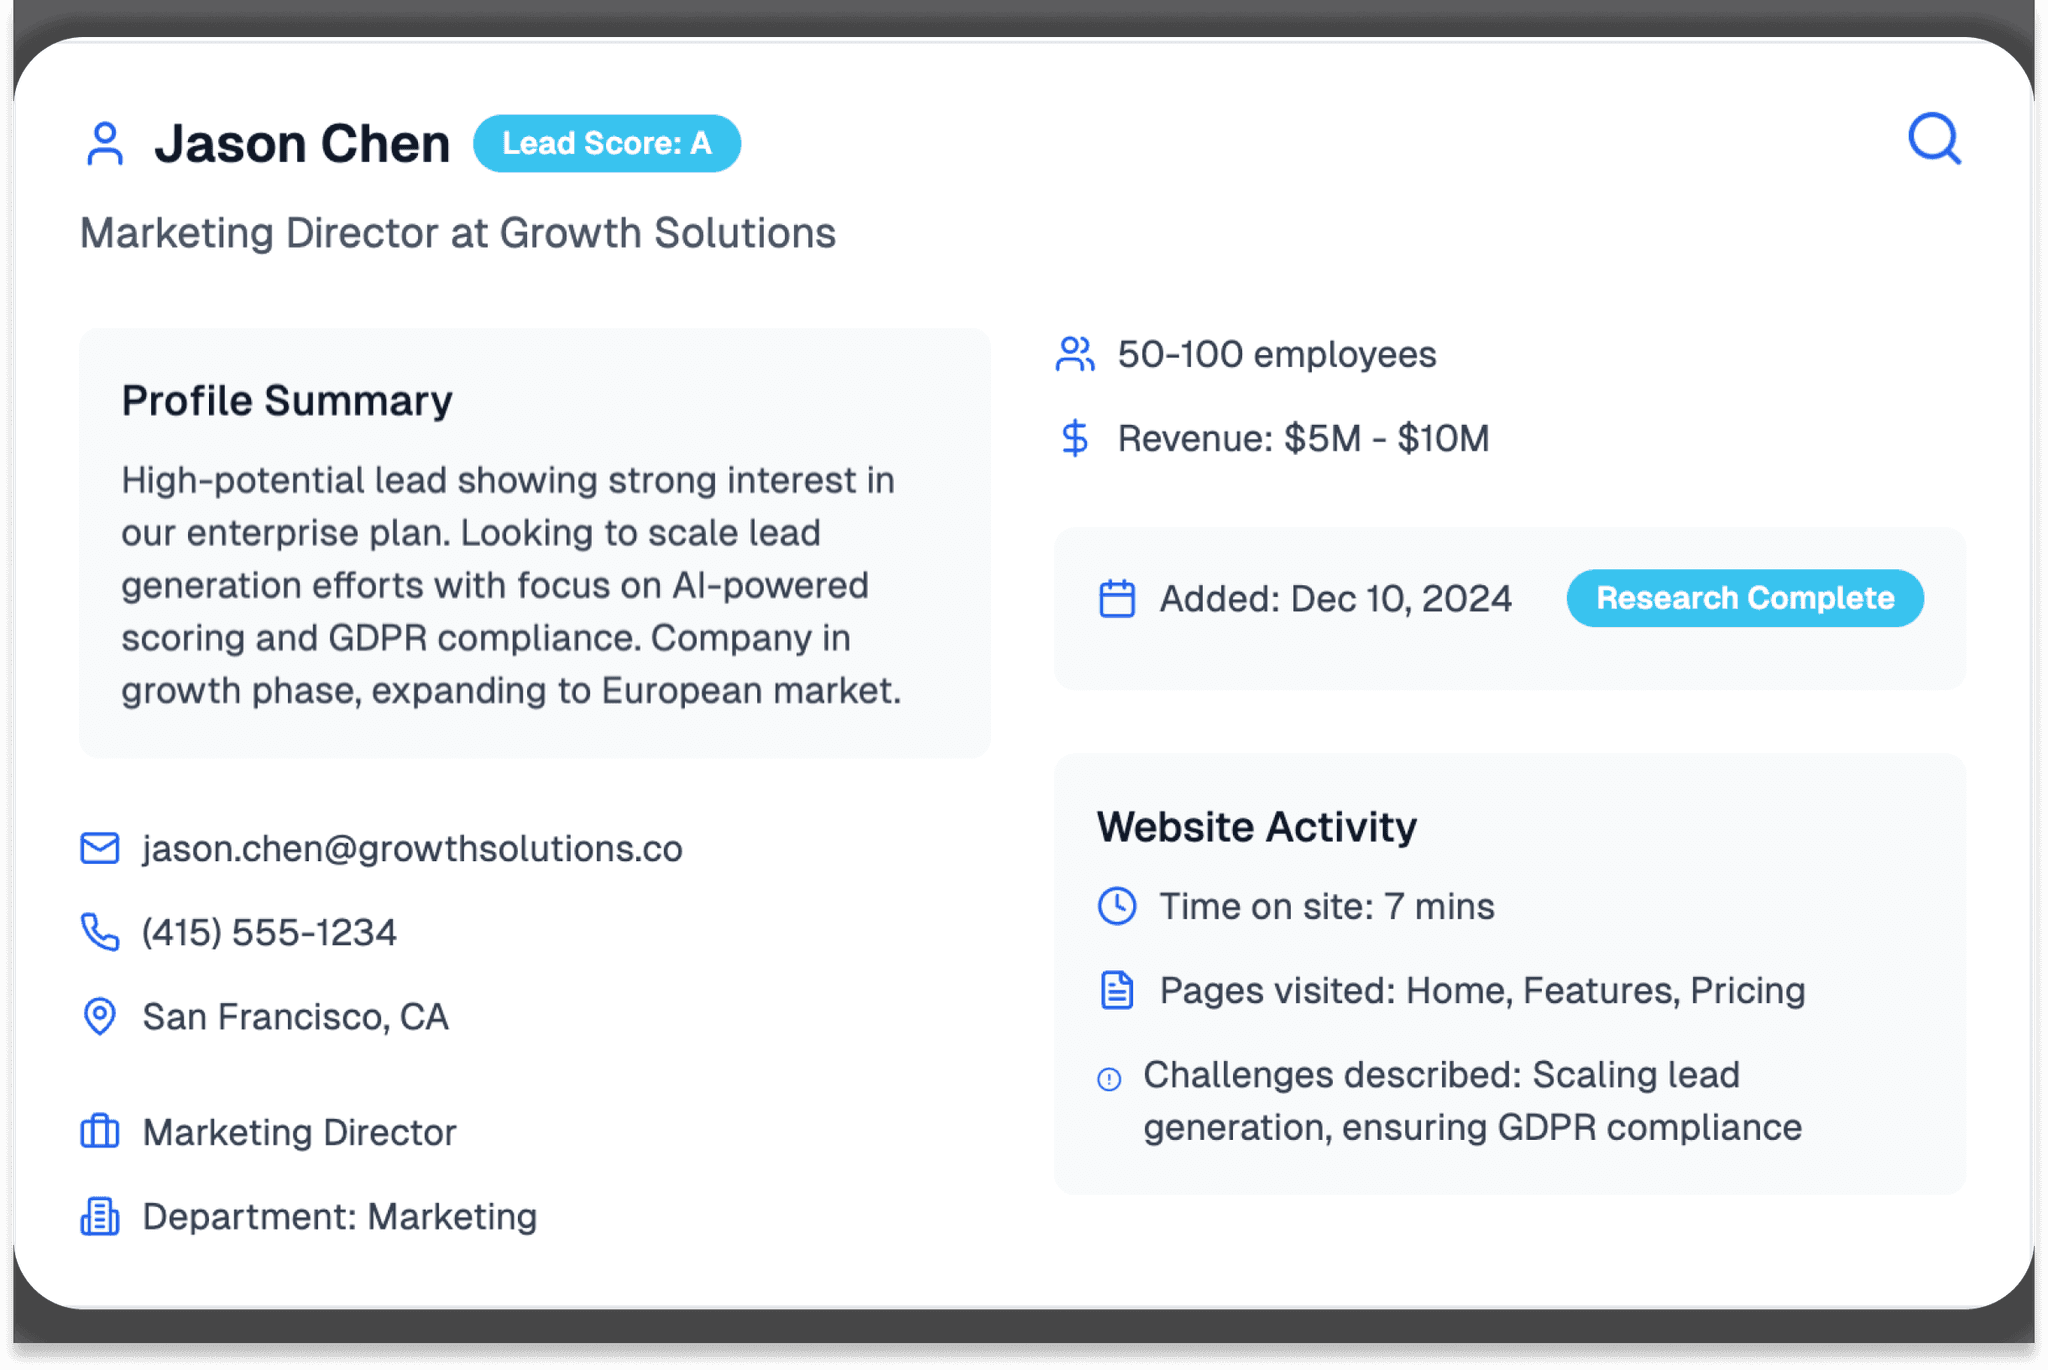Screen dimensions: 2048x1370
Task: Click the briefcase icon next to Marketing Director
Action: (x=100, y=1132)
